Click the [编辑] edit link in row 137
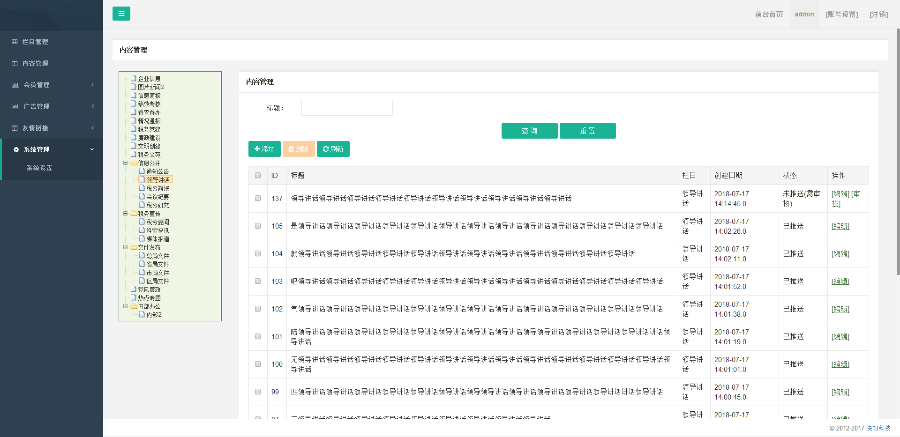The image size is (900, 437). click(x=840, y=194)
